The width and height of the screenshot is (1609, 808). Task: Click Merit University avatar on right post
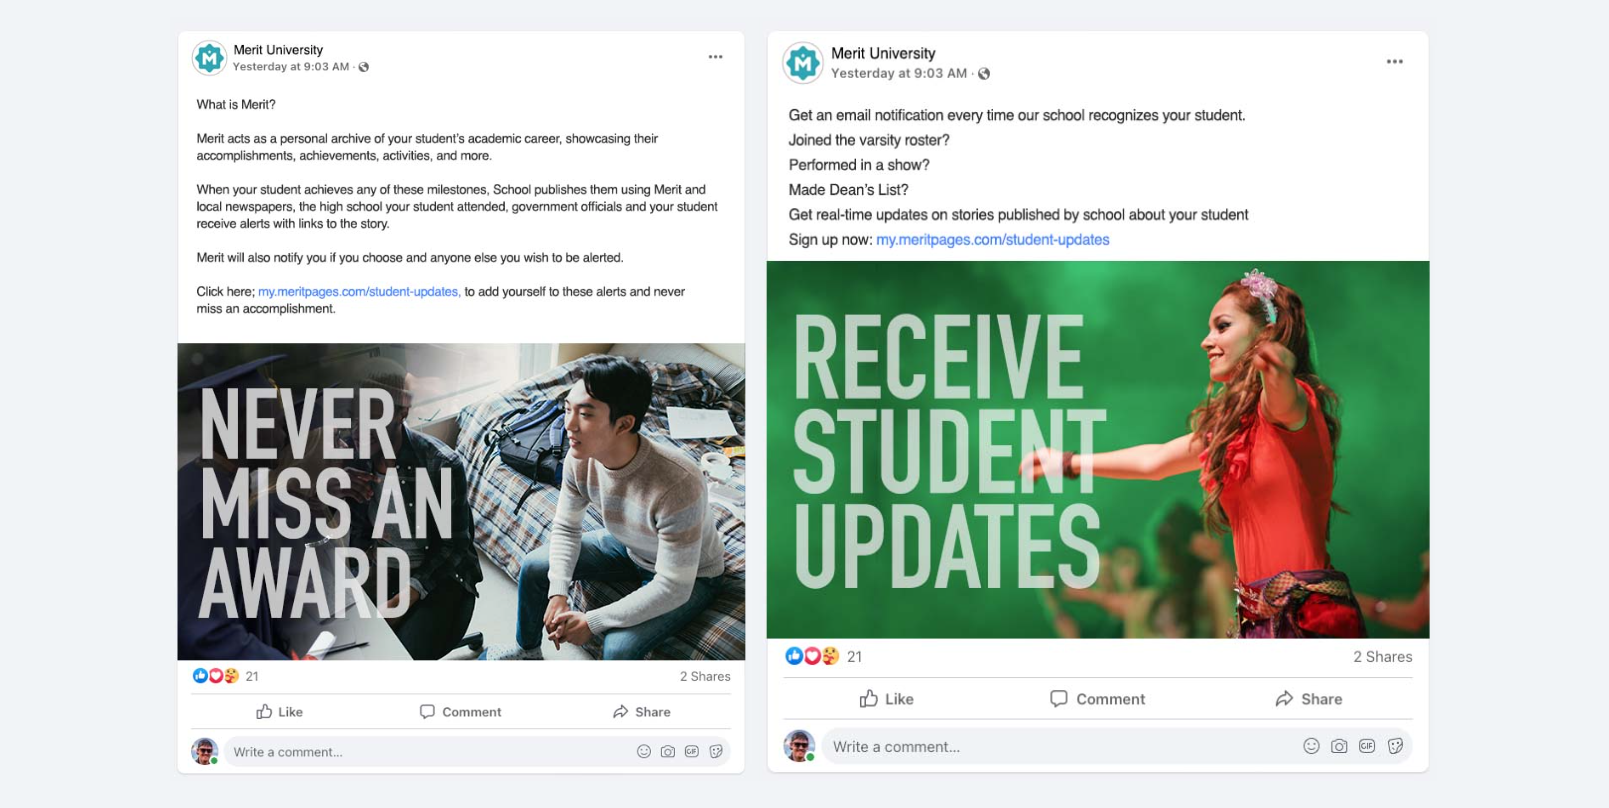pyautogui.click(x=802, y=63)
